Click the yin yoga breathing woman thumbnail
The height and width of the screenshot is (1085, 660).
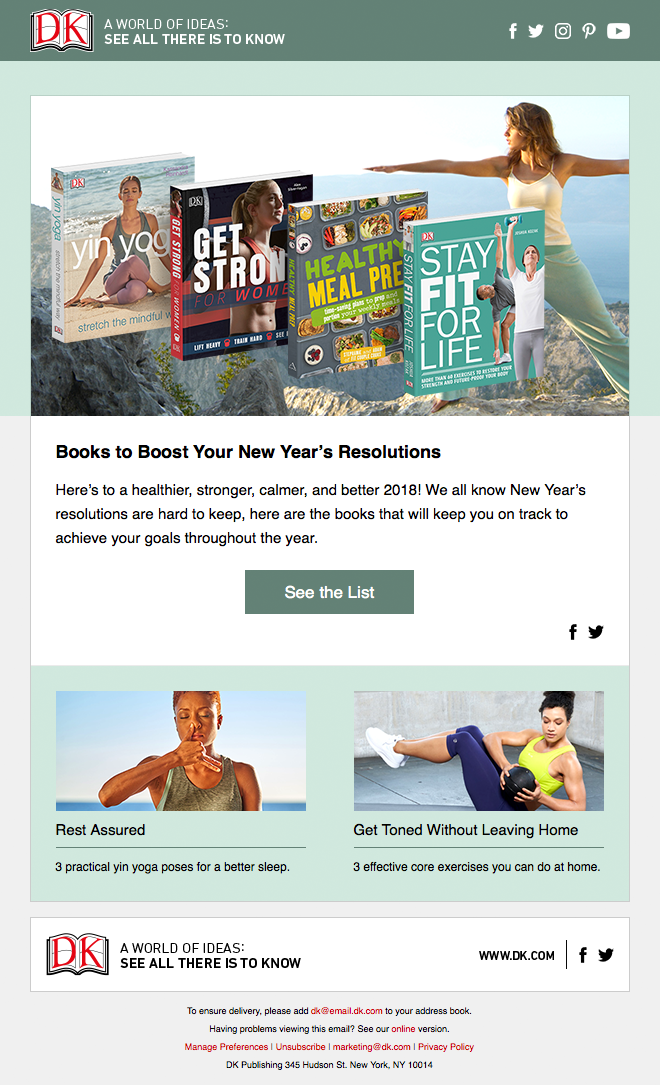[x=181, y=751]
